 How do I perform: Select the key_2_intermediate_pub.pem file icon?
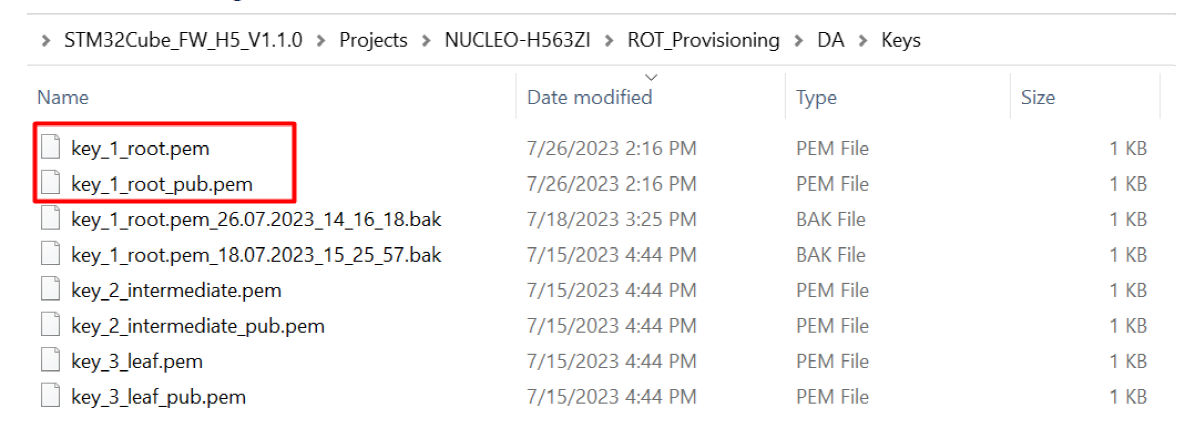(50, 325)
